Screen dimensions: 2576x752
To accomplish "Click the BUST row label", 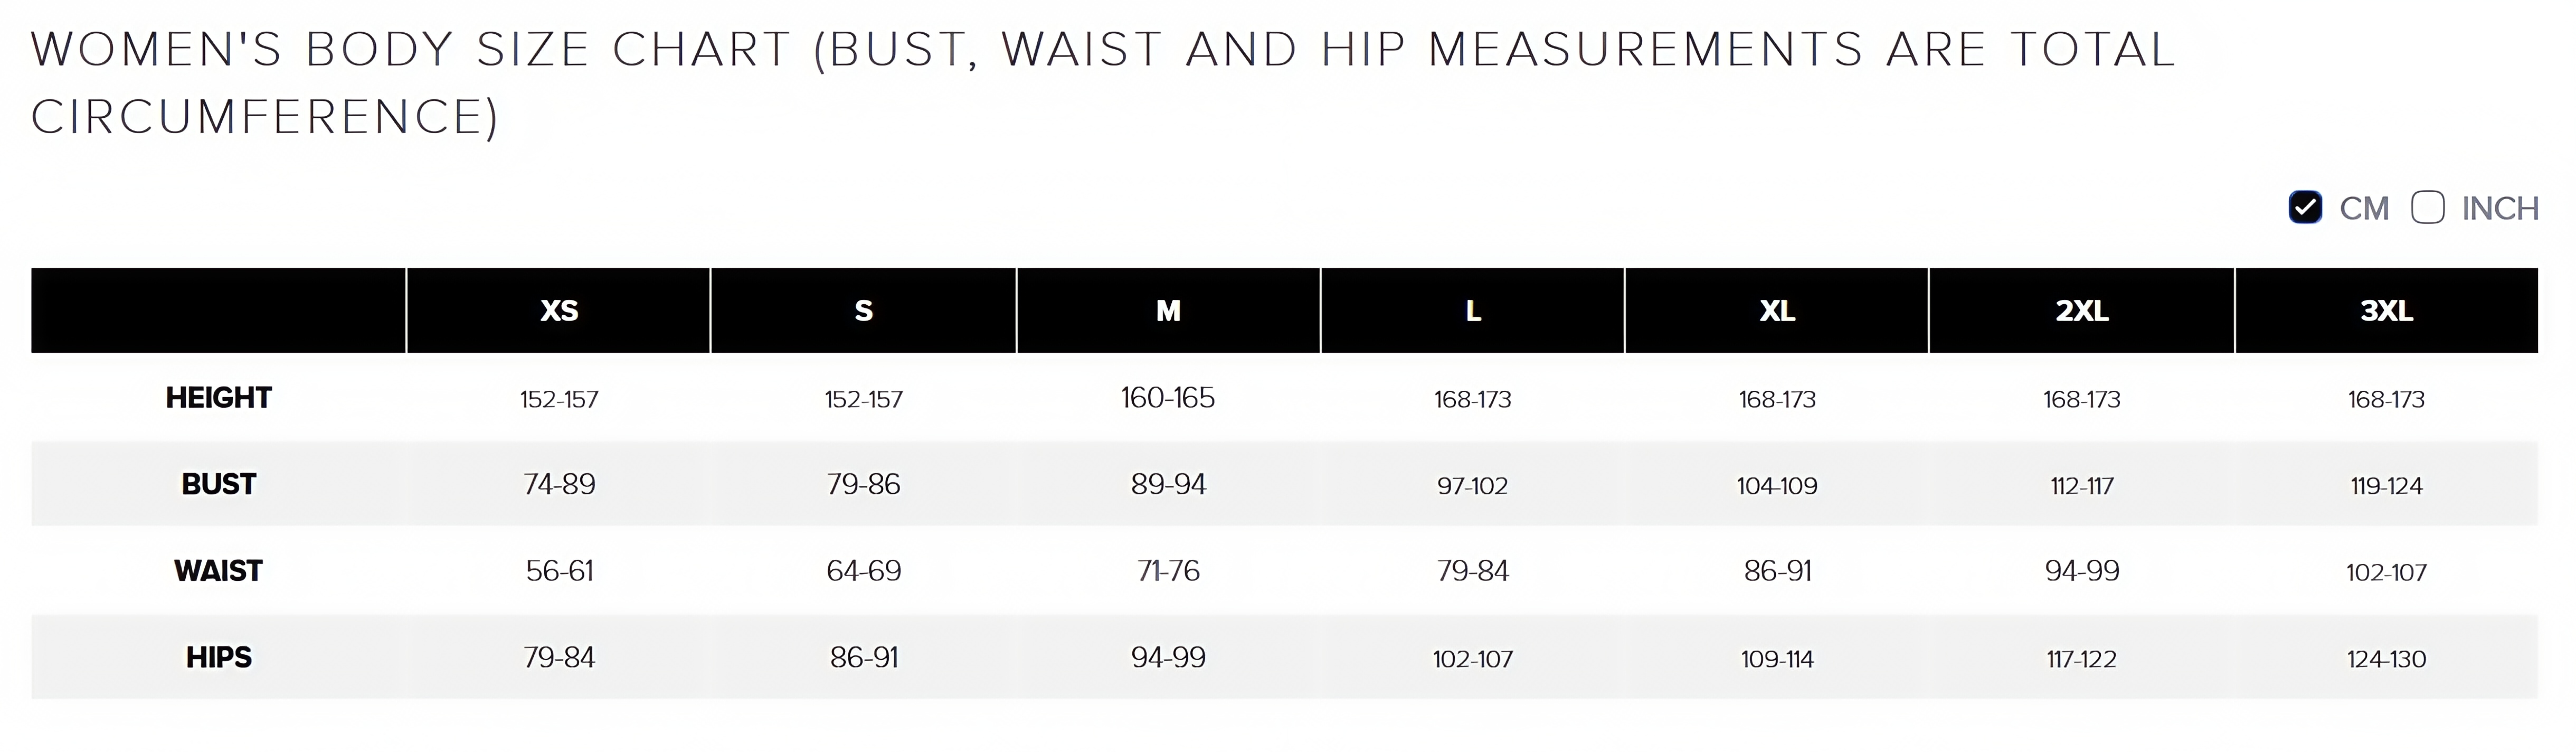I will [x=219, y=485].
